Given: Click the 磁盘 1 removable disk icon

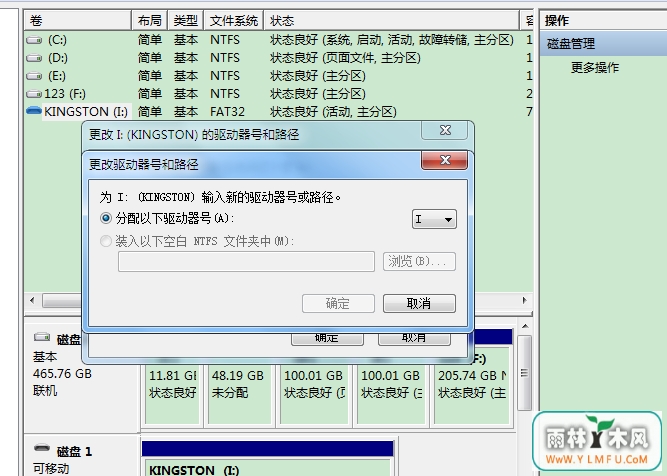Looking at the screenshot, I should coord(42,448).
